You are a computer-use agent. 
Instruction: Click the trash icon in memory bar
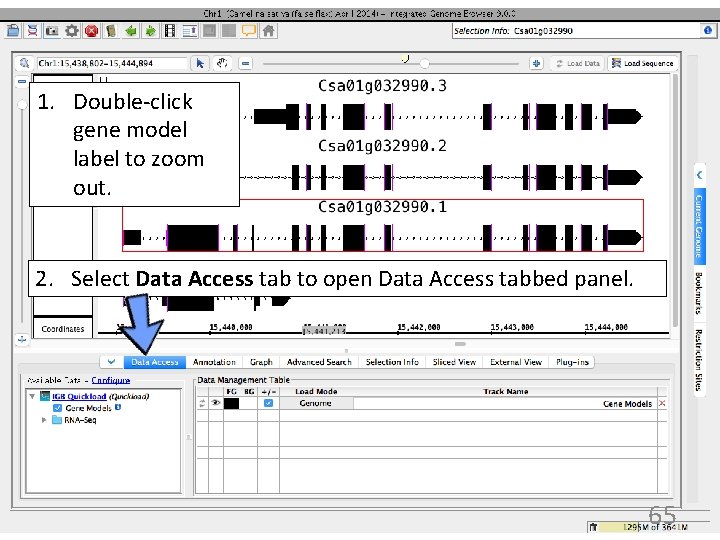click(x=593, y=527)
